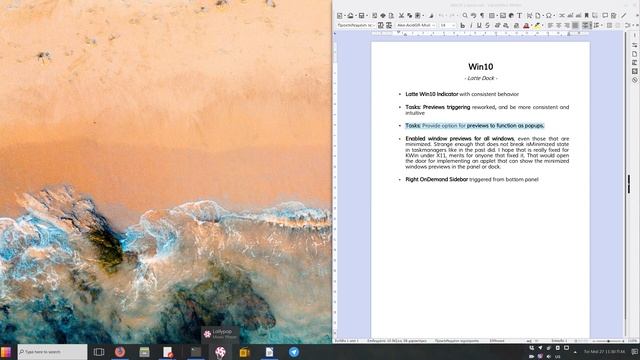The height and width of the screenshot is (360, 640).
Task: Click the font color icon
Action: [526, 26]
